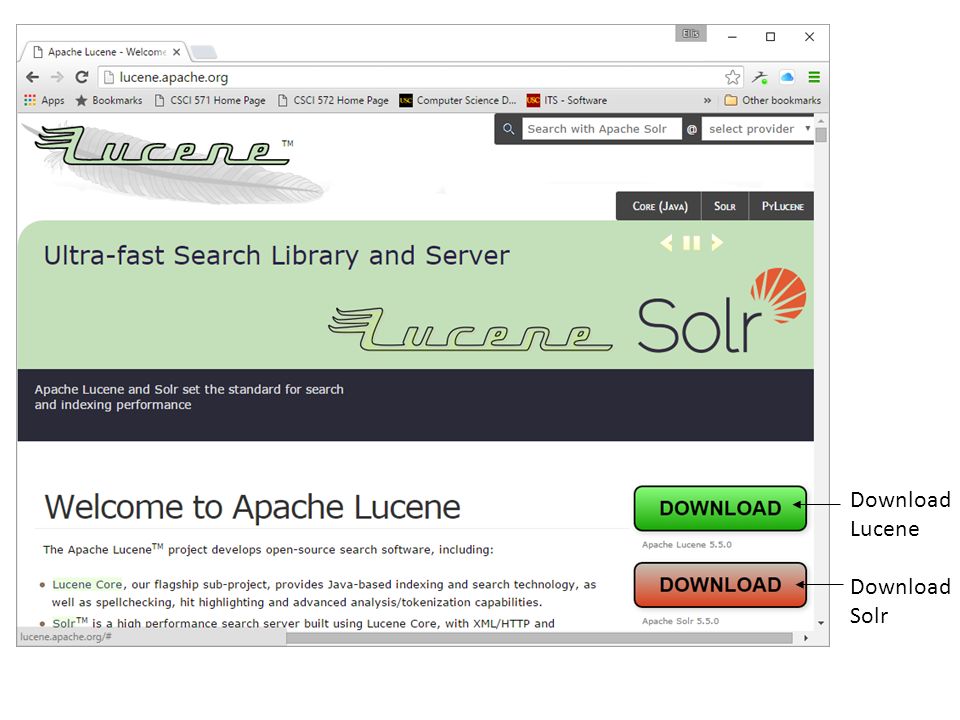Click the Lucene logo in the green banner
The width and height of the screenshot is (960, 720).
(470, 329)
